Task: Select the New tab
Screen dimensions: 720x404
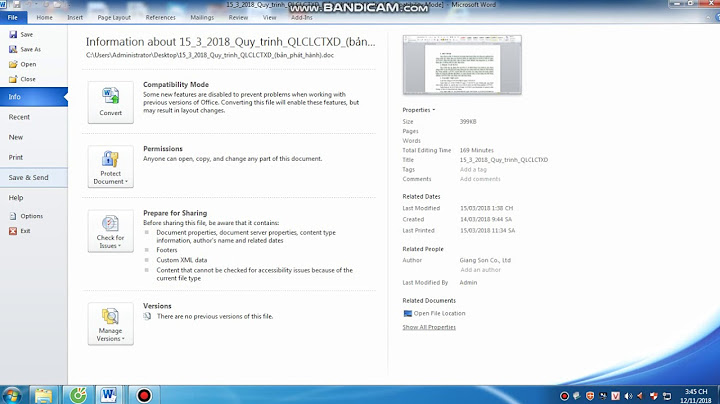Action: pos(34,137)
